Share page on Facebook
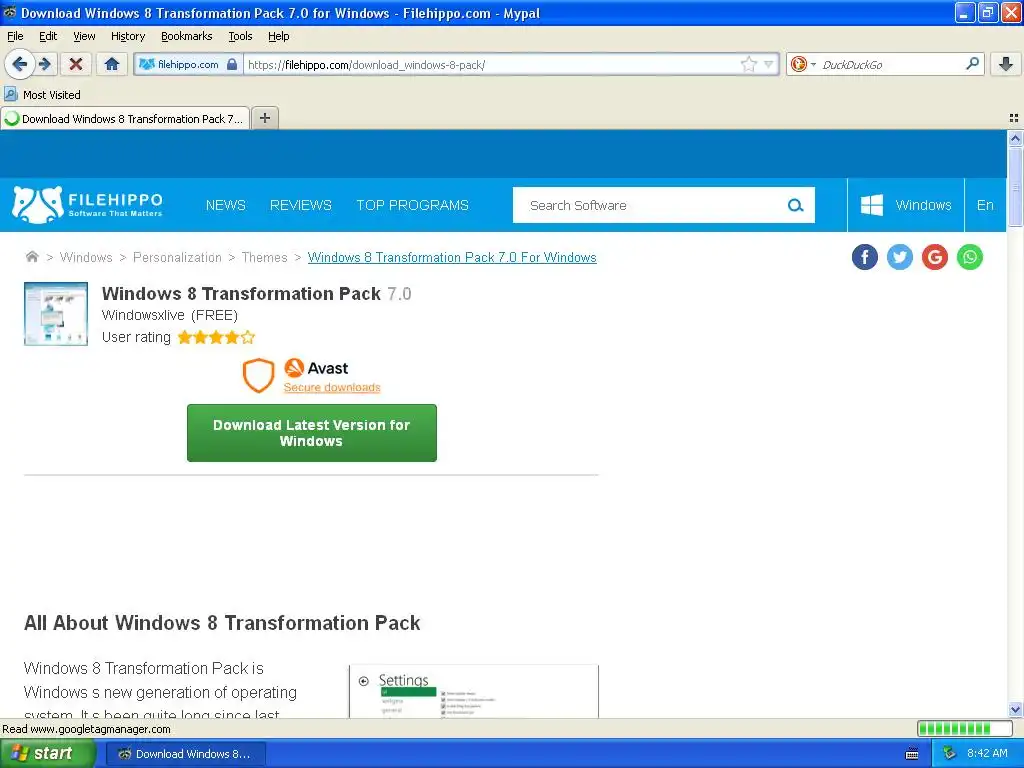Screen dimensions: 1024x768 pos(865,257)
